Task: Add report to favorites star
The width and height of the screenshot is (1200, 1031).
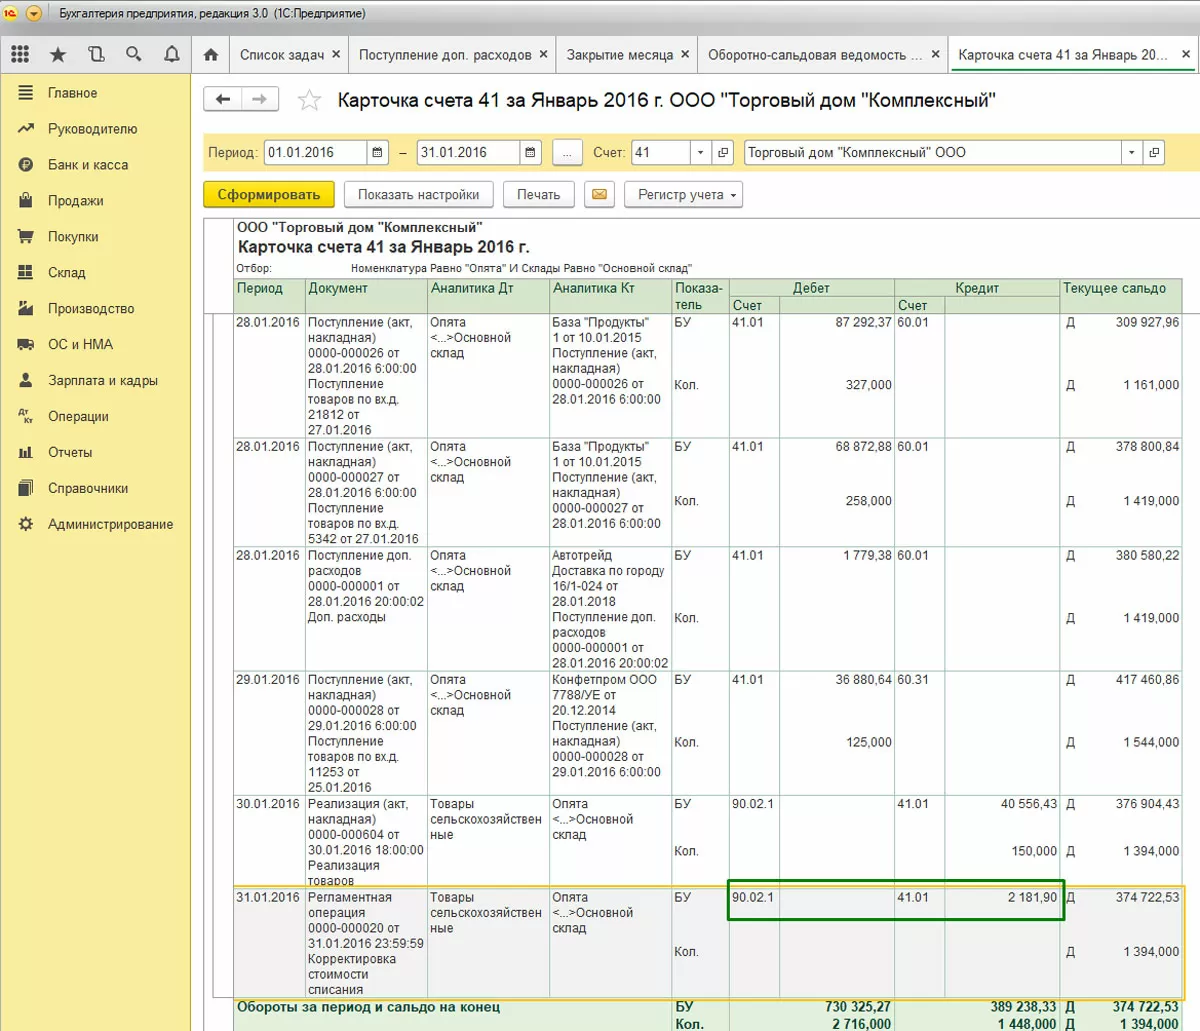Action: (310, 100)
